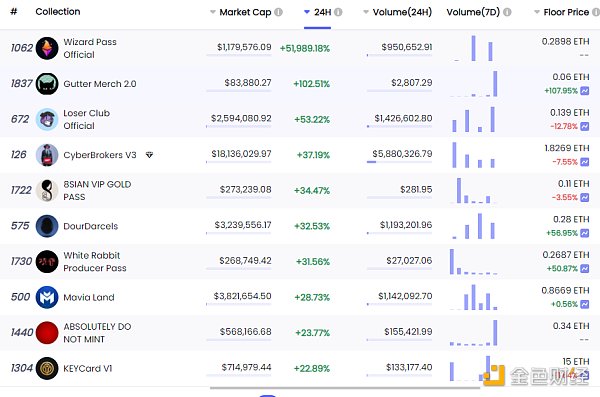Open 8SIAN VIP GOLD PASS collection link

[97, 191]
